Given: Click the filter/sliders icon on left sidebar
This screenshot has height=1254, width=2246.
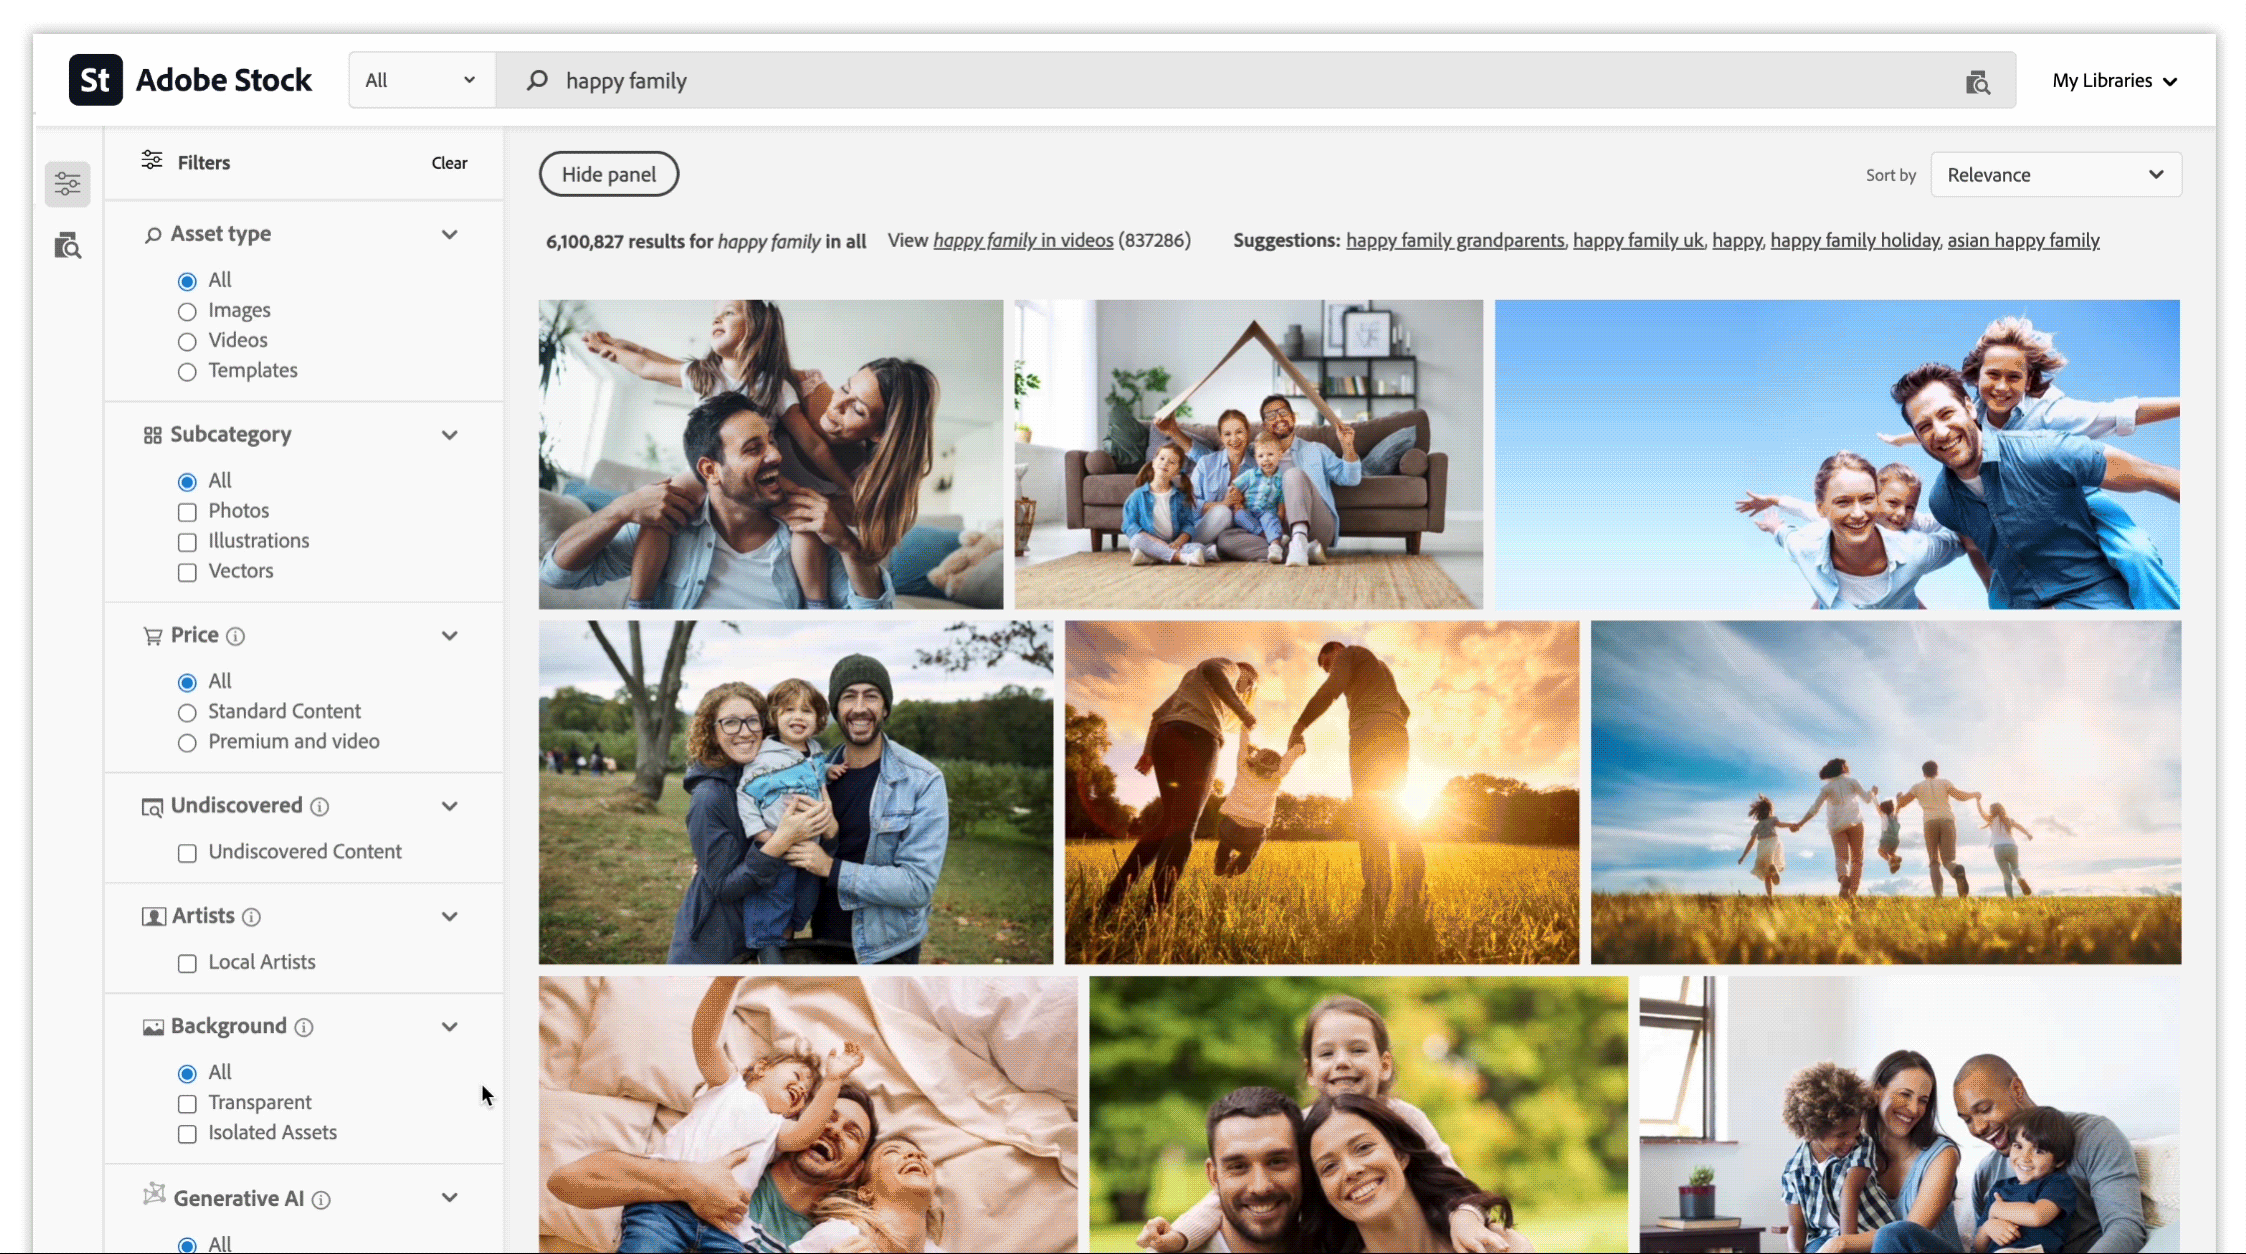Looking at the screenshot, I should point(69,184).
